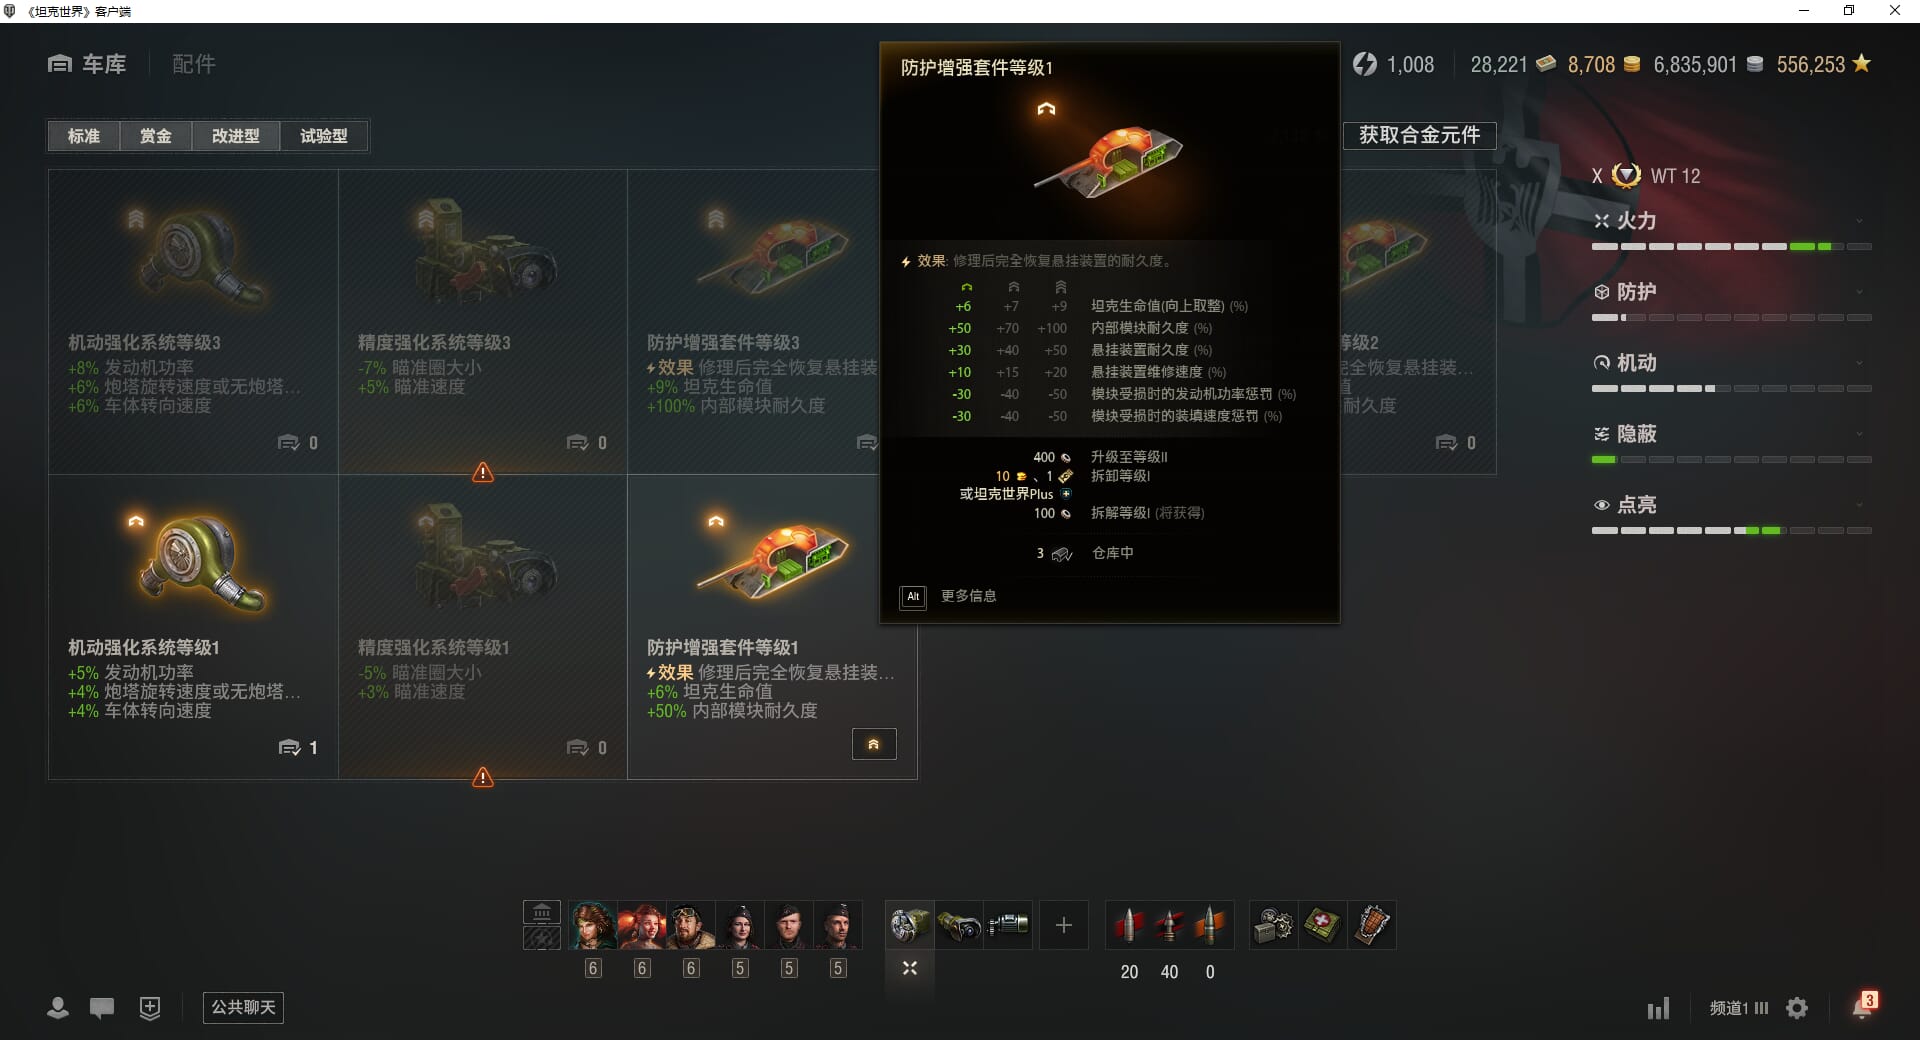Expand the 隐蔽 parameters section
The height and width of the screenshot is (1040, 1920).
click(x=1731, y=434)
